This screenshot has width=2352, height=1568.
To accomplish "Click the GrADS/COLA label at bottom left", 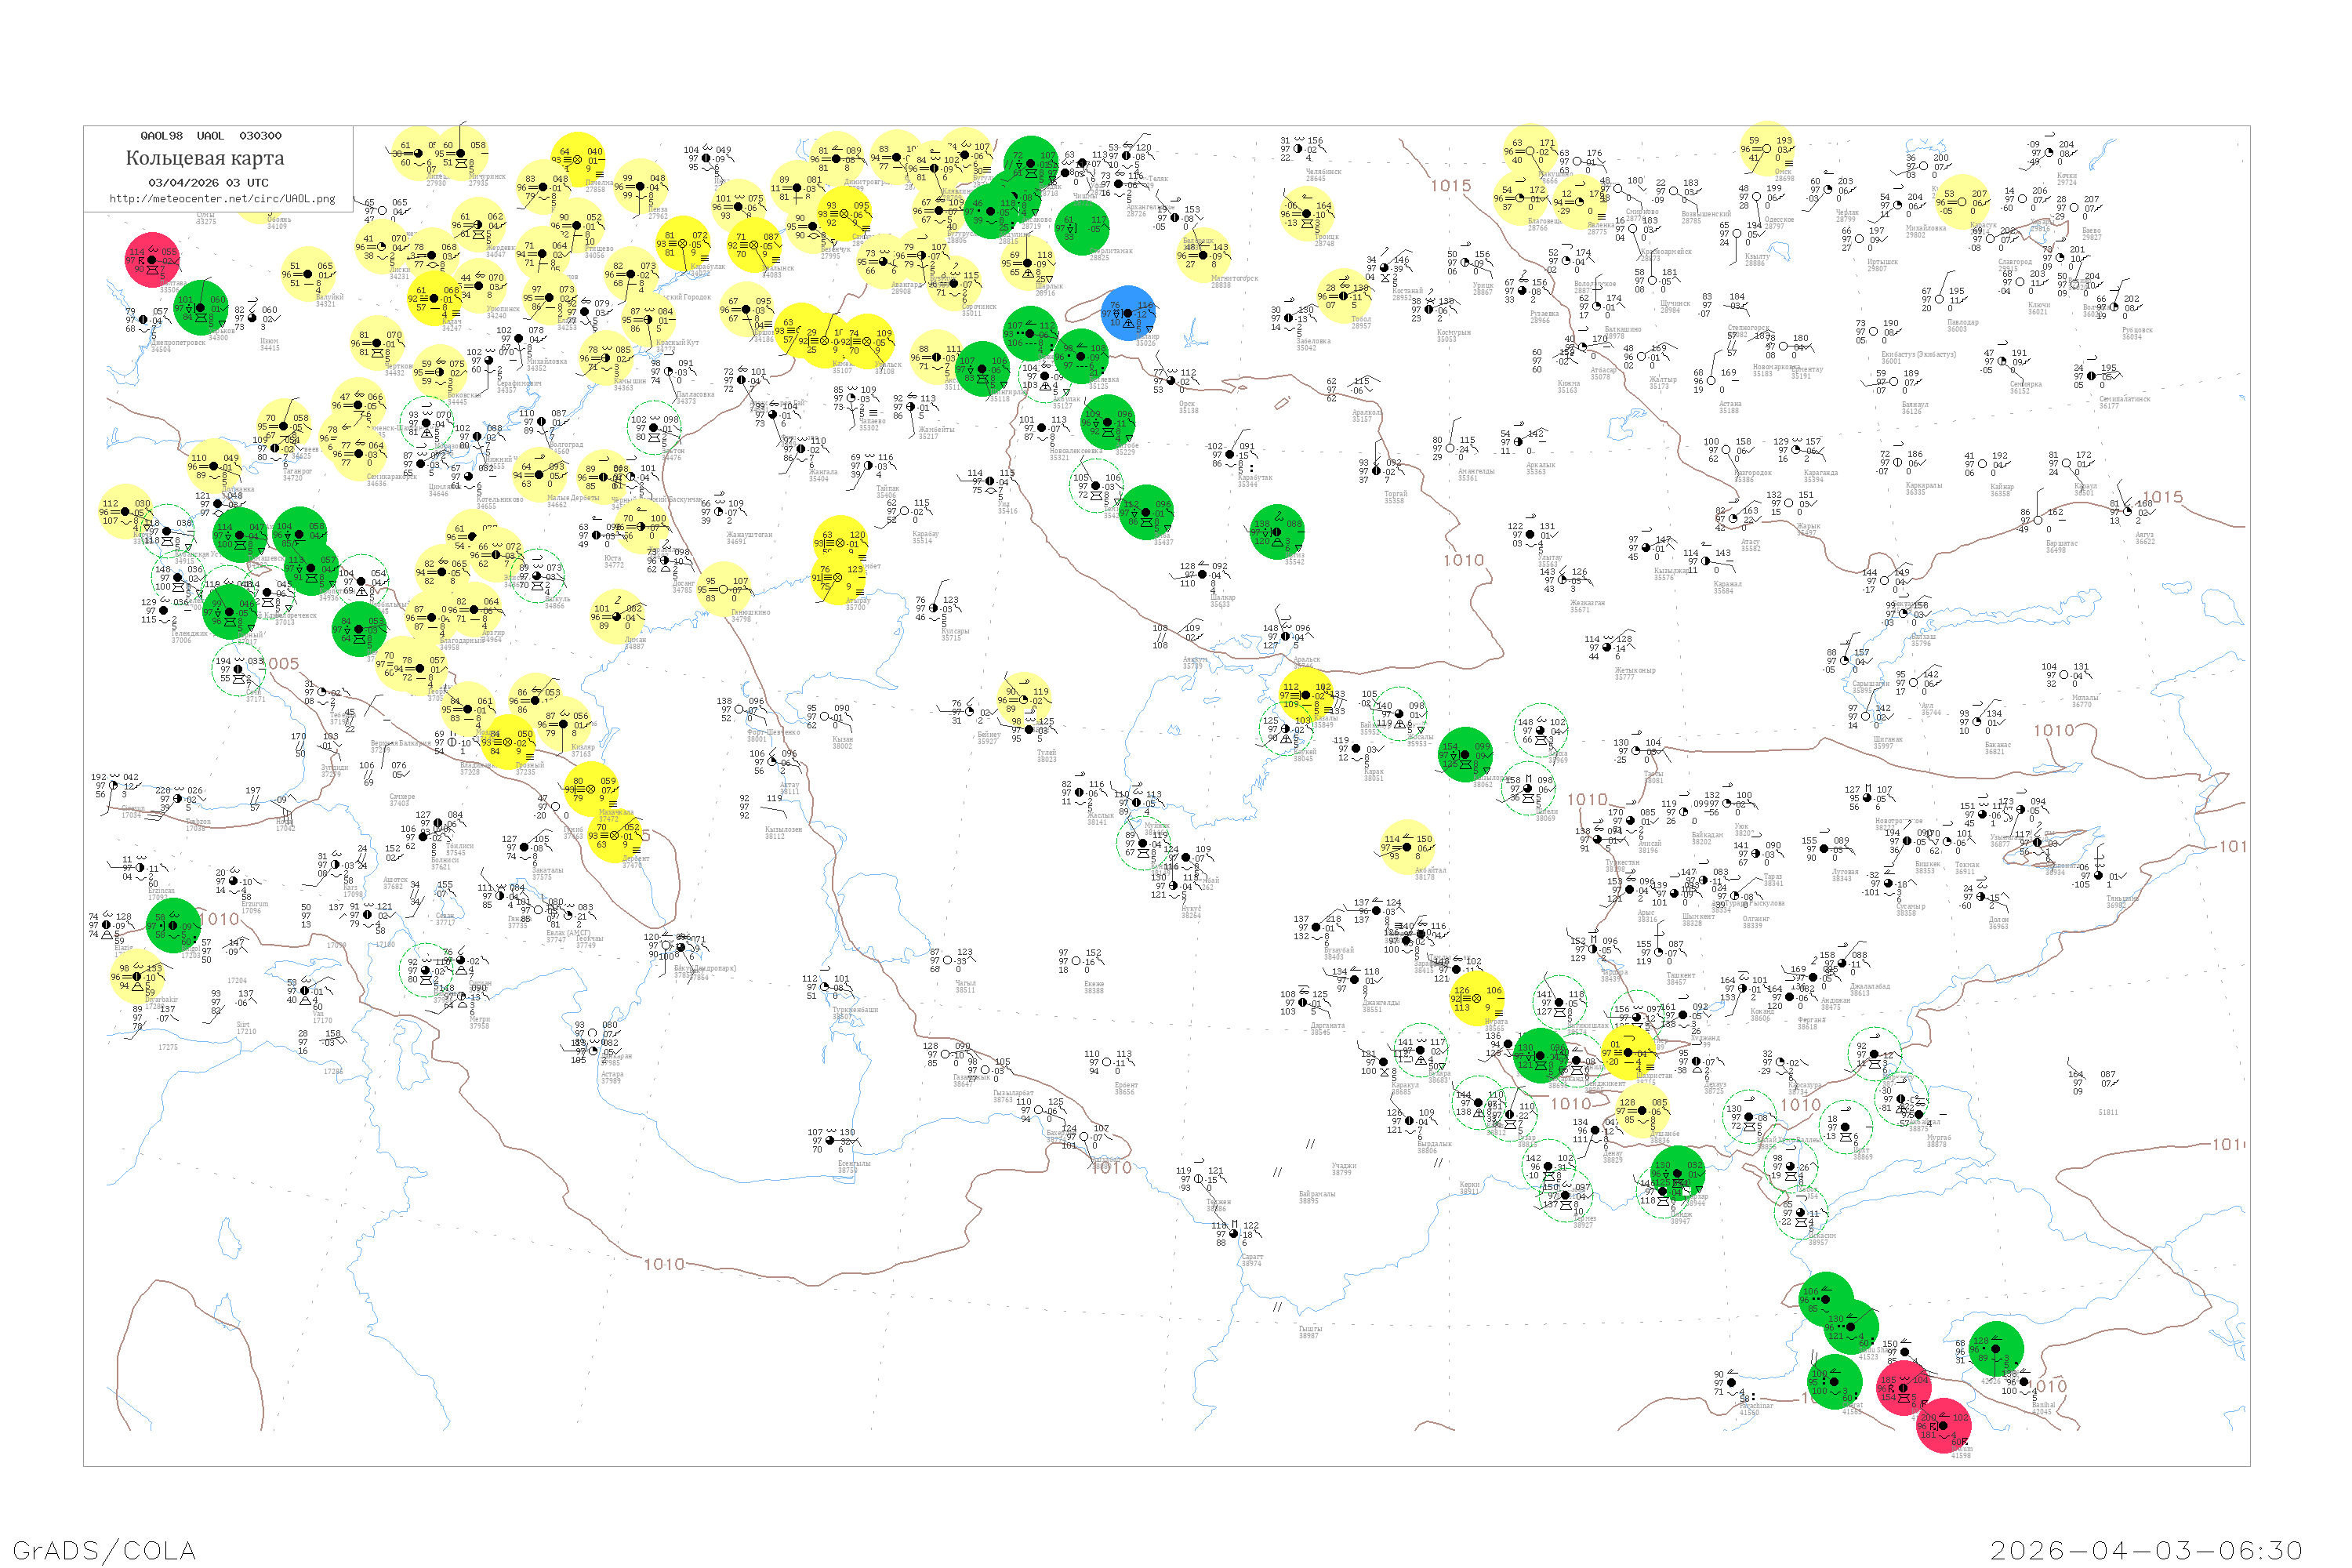I will point(104,1550).
